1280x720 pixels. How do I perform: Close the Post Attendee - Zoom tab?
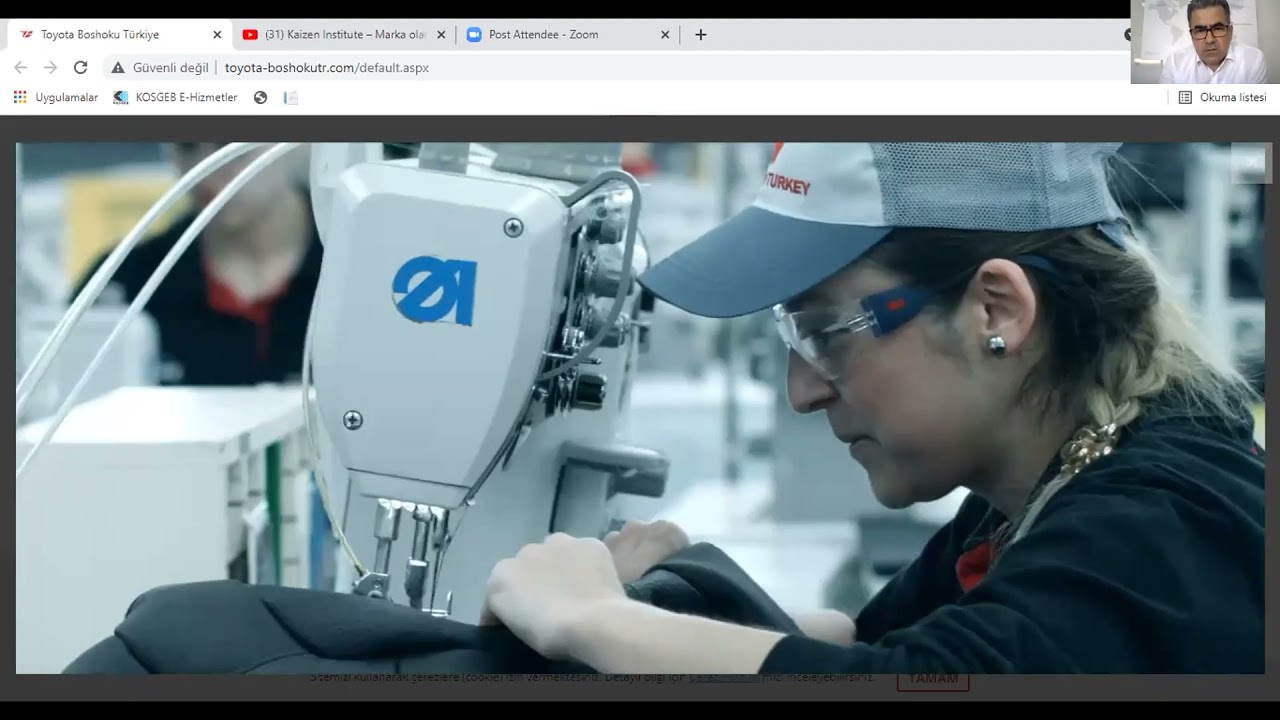click(x=665, y=34)
